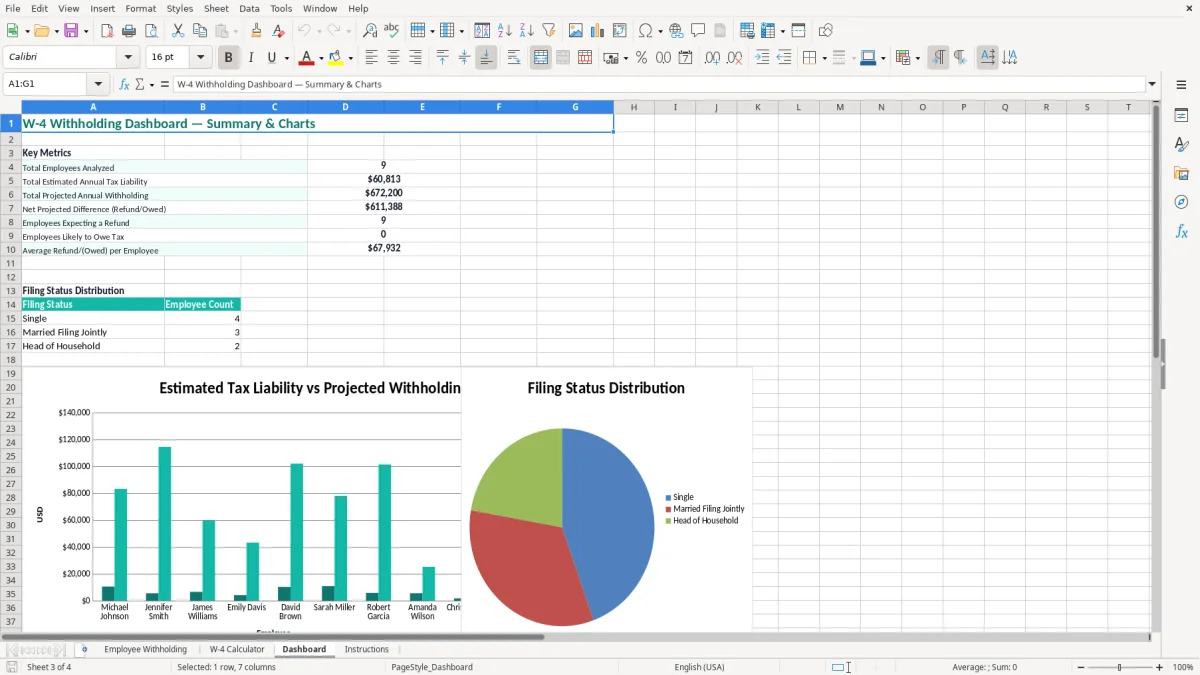
Task: Click the zoom in plus button
Action: tap(1160, 667)
